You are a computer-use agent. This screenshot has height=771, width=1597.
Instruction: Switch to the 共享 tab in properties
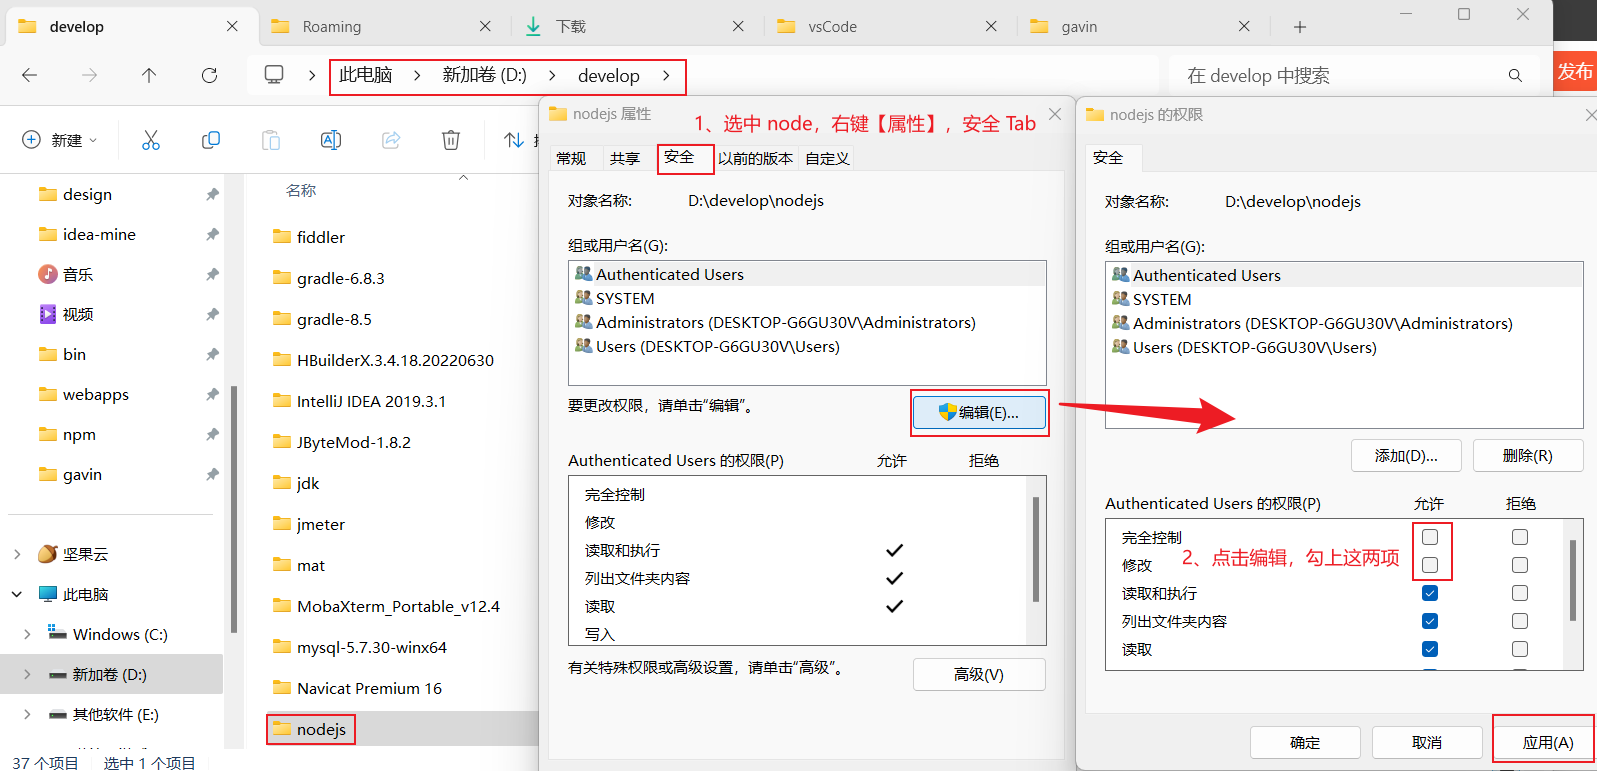pyautogui.click(x=624, y=158)
